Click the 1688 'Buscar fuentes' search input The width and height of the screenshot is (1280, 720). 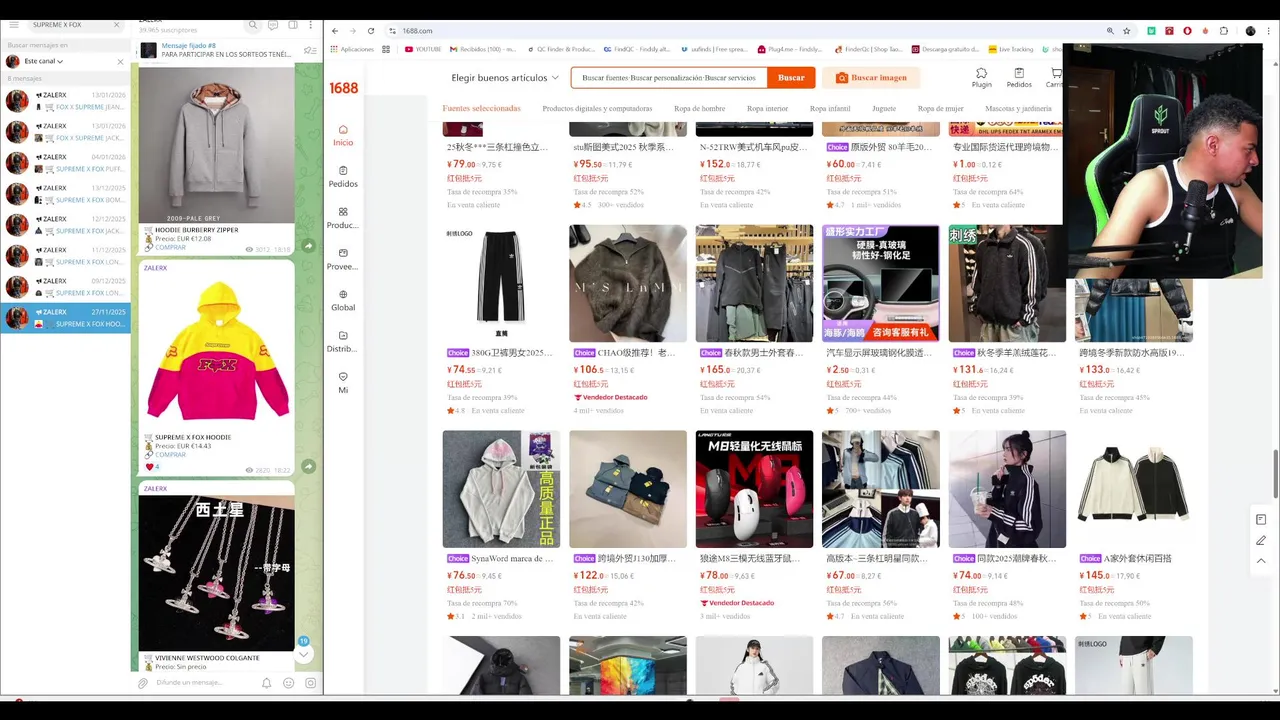[x=668, y=77]
